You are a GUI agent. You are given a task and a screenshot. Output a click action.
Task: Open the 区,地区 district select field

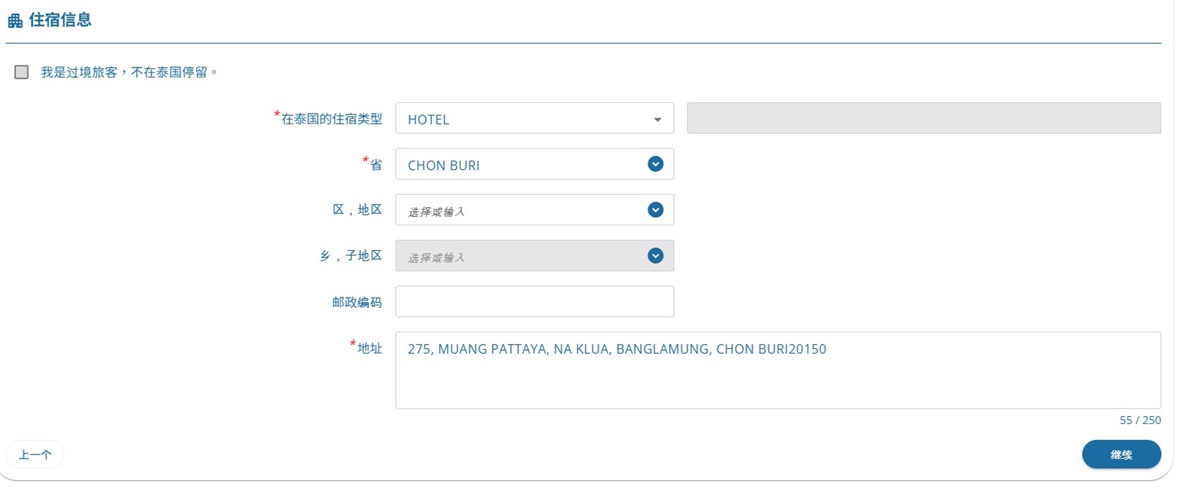coord(534,210)
